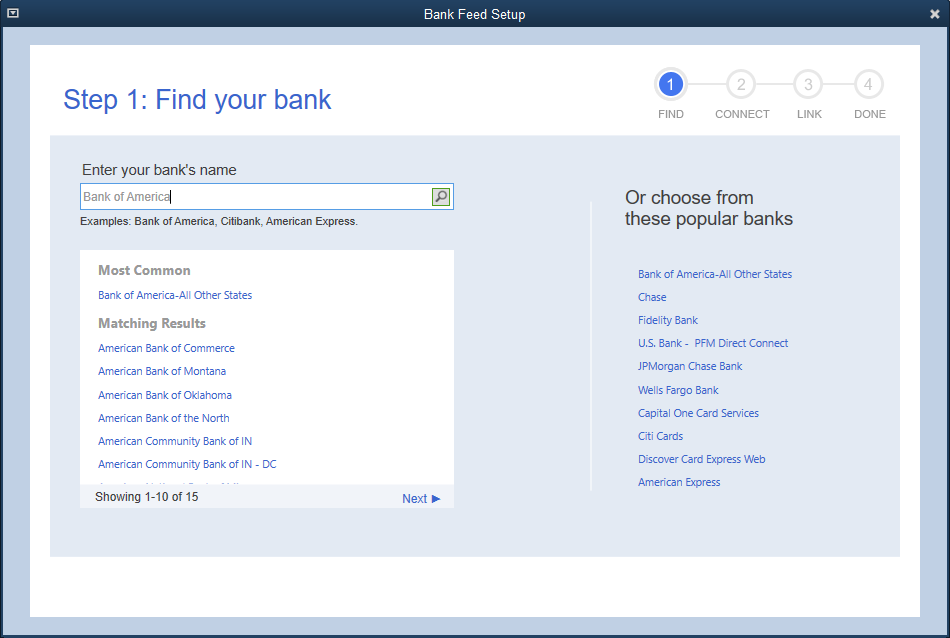Screen dimensions: 950x638
Task: Open Citi Cards link
Action: coord(660,436)
